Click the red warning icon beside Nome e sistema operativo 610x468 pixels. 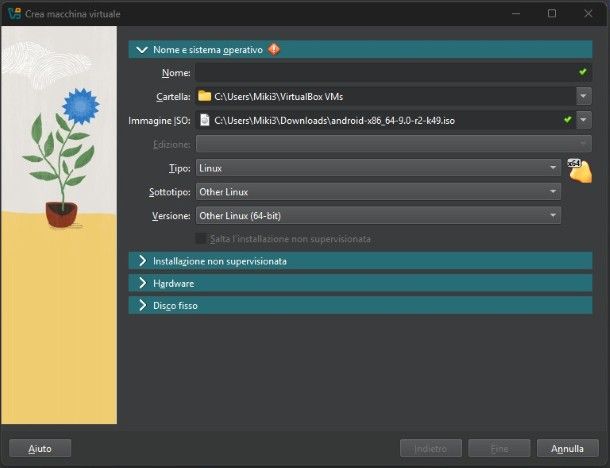(x=274, y=49)
